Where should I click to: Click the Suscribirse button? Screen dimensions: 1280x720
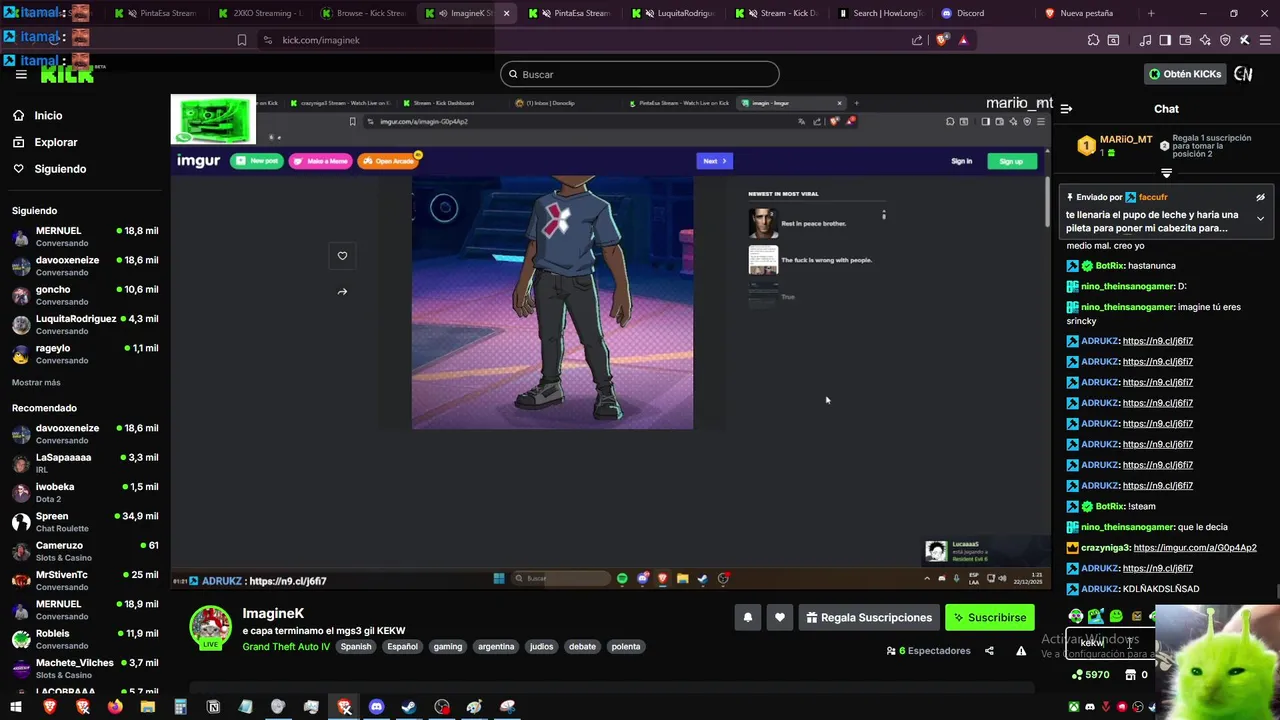click(x=989, y=618)
